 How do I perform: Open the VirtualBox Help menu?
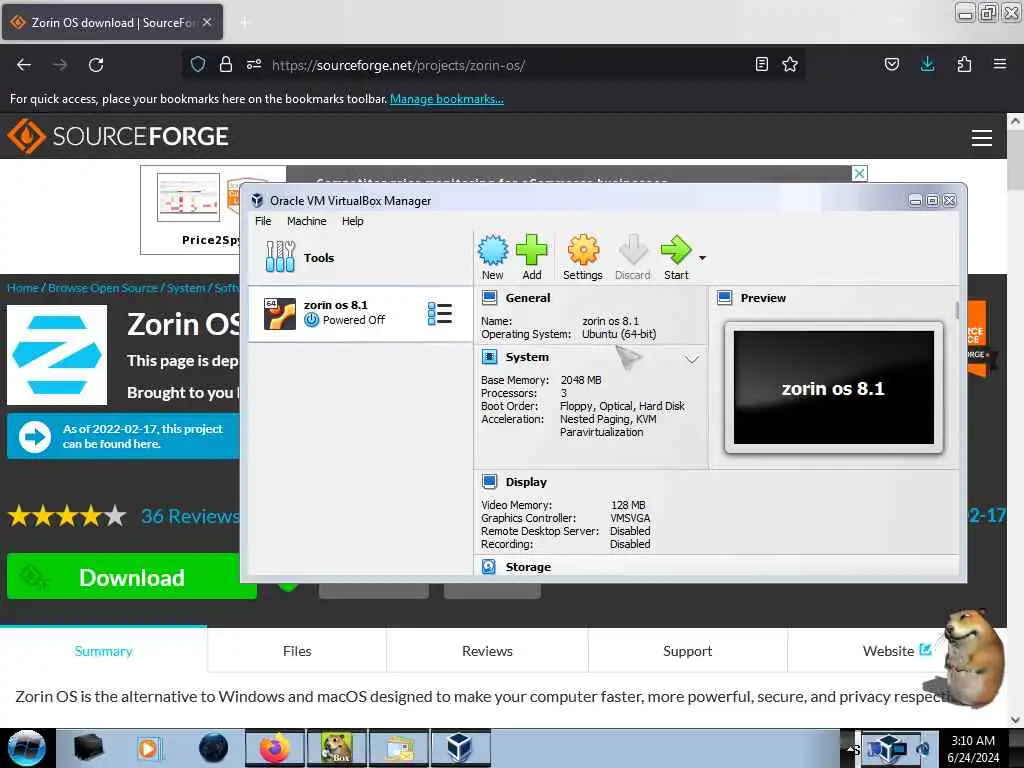click(353, 221)
